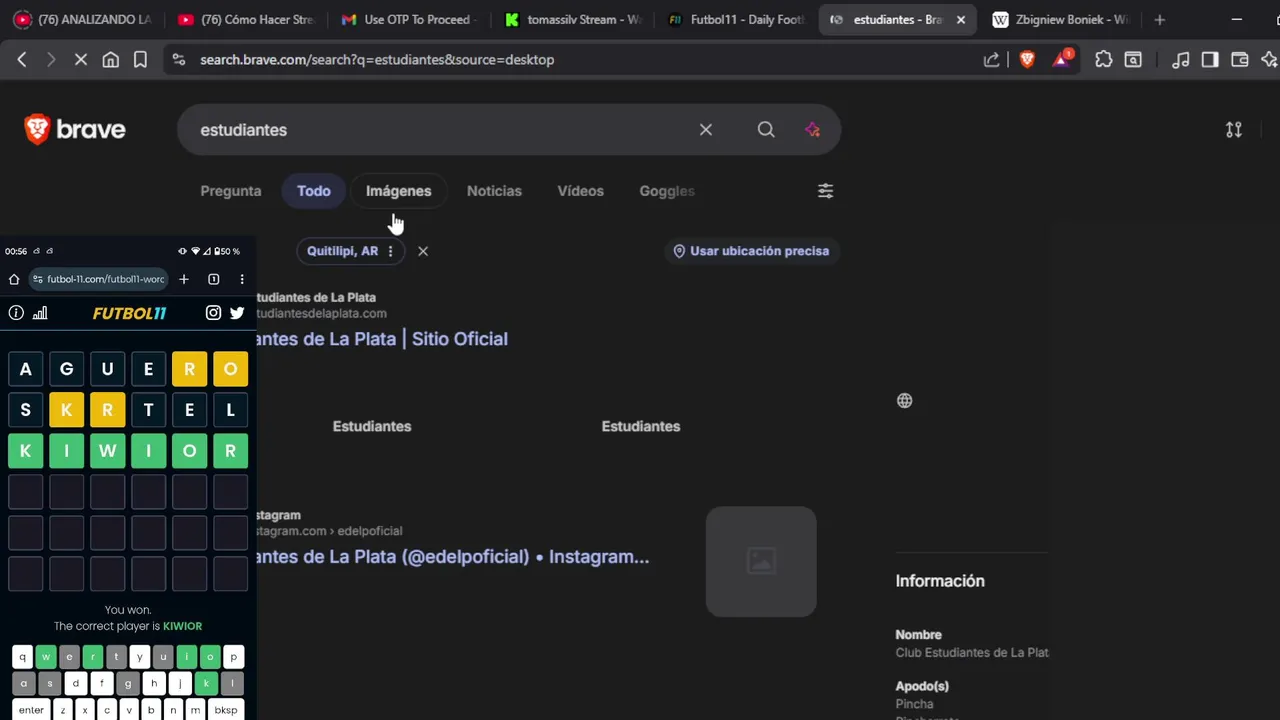Screen dimensions: 1280x720
Task: Switch to Zbigniew Boniek Wikipedia tab
Action: click(1062, 19)
